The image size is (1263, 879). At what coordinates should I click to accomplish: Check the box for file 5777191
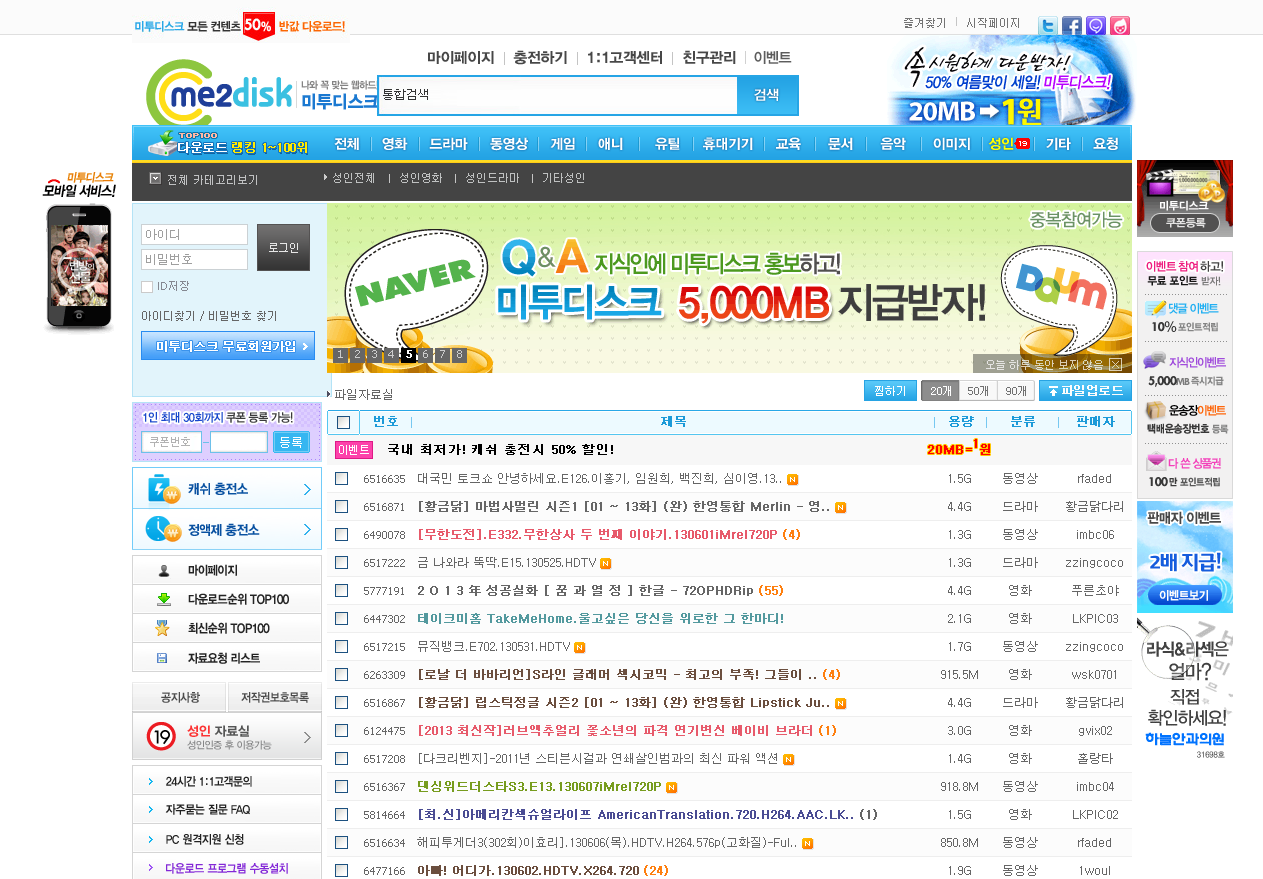[341, 591]
